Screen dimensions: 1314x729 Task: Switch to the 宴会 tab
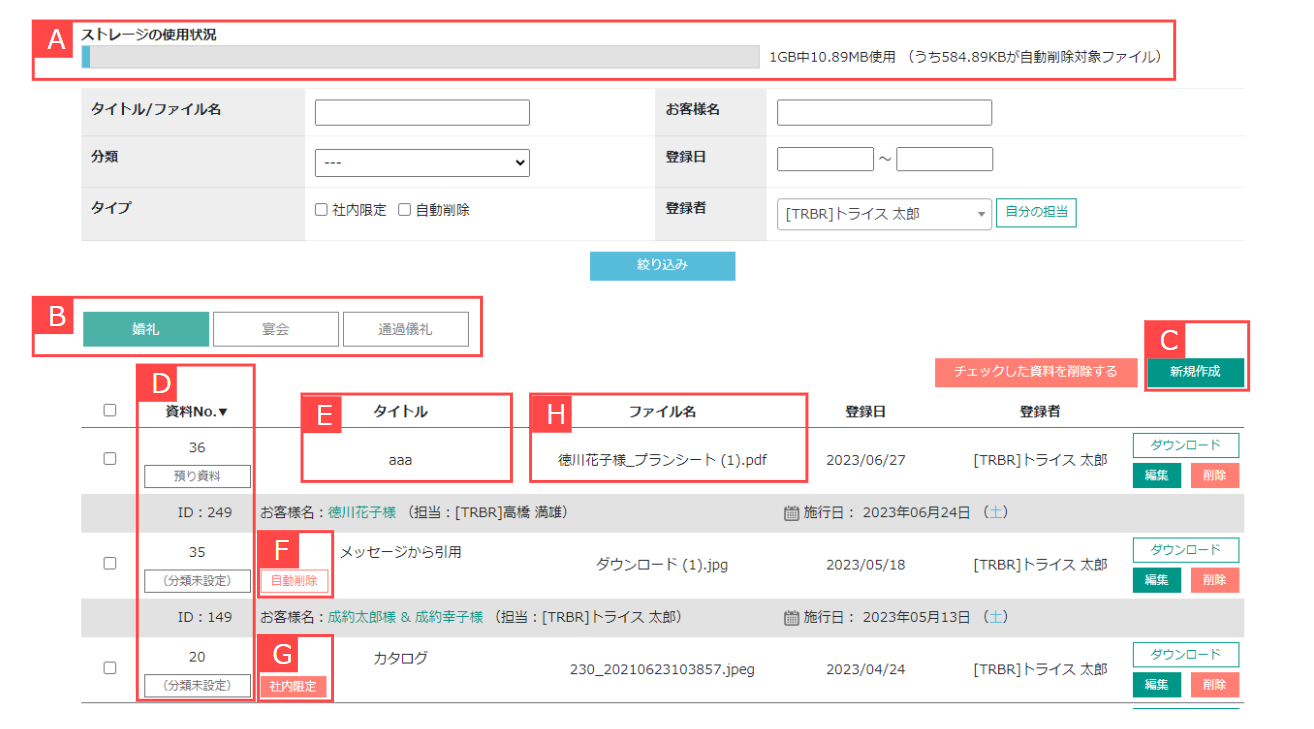pos(275,329)
